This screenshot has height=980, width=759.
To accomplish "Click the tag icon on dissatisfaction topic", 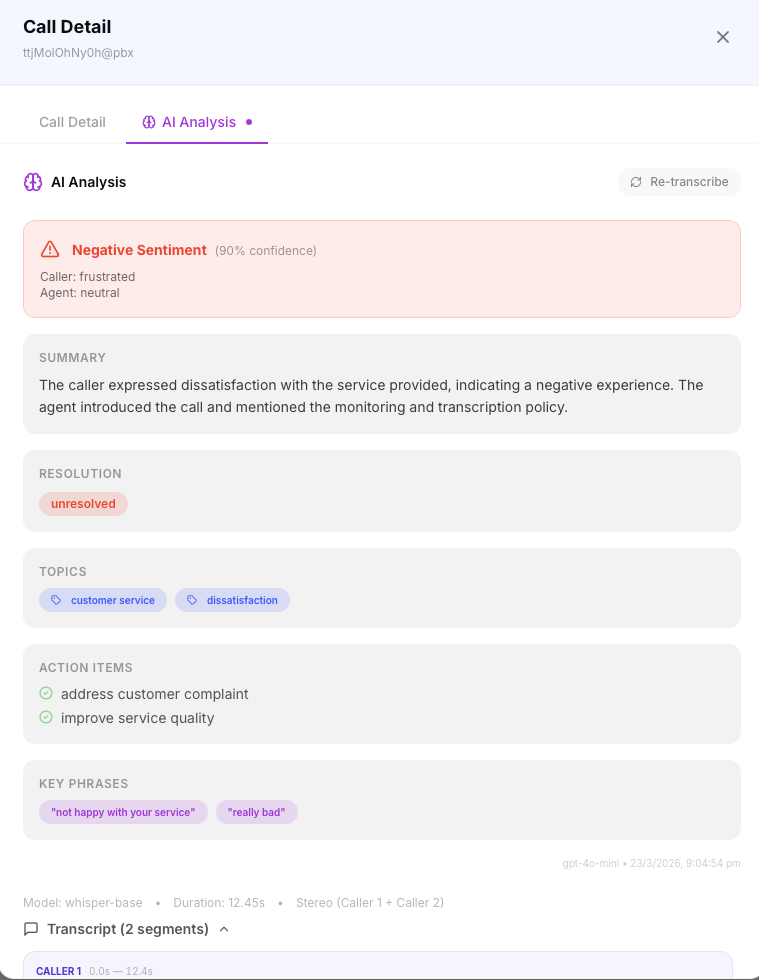I will coord(192,600).
